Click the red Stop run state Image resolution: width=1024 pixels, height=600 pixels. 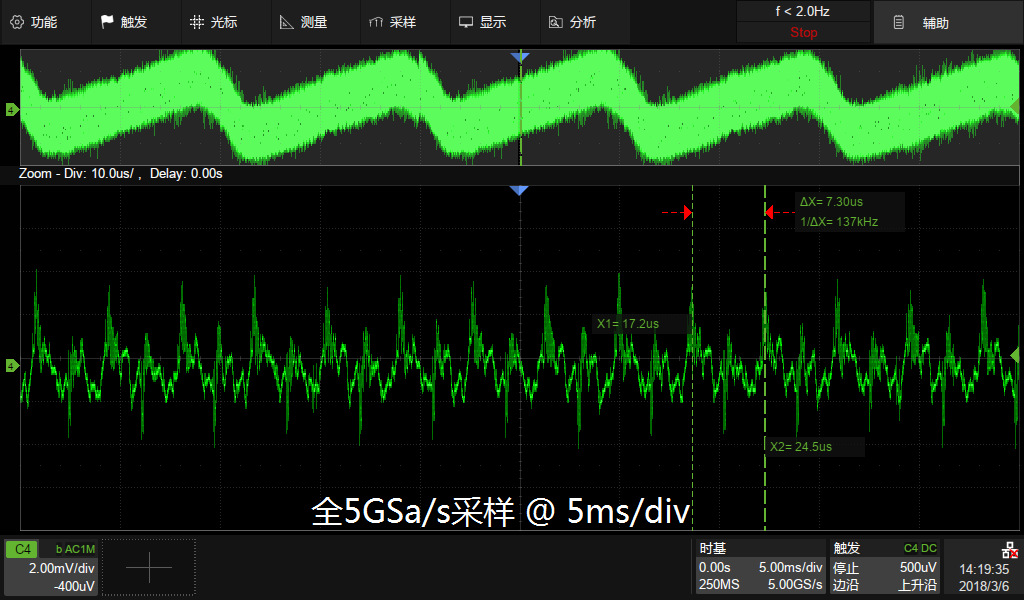[x=803, y=33]
